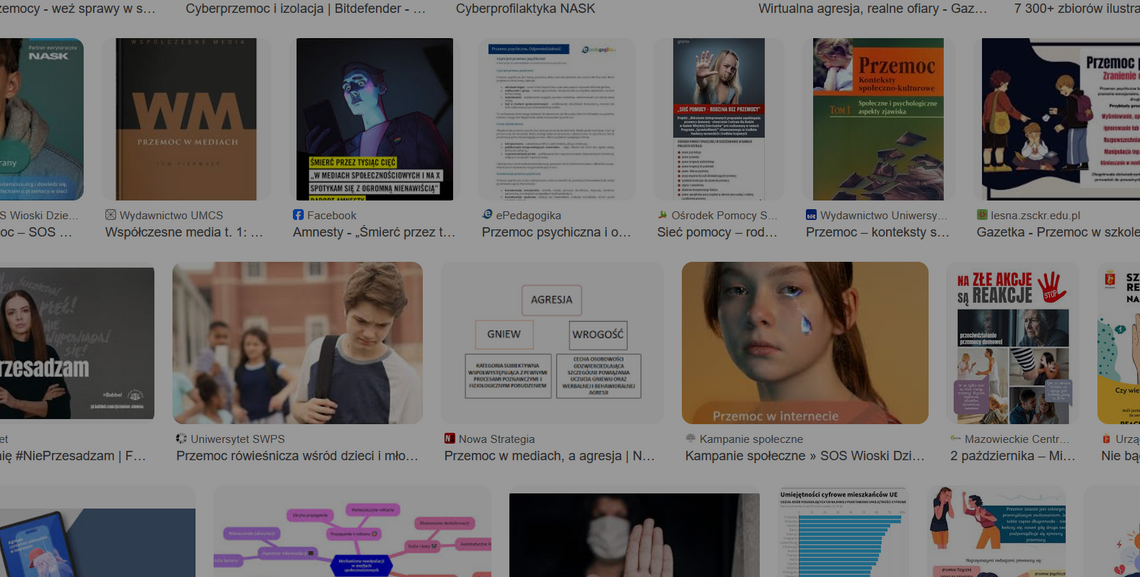Open 'Przemoc rówieśnicza wśród dzieci' result link
Screen dimensions: 1140x577
coord(297,456)
